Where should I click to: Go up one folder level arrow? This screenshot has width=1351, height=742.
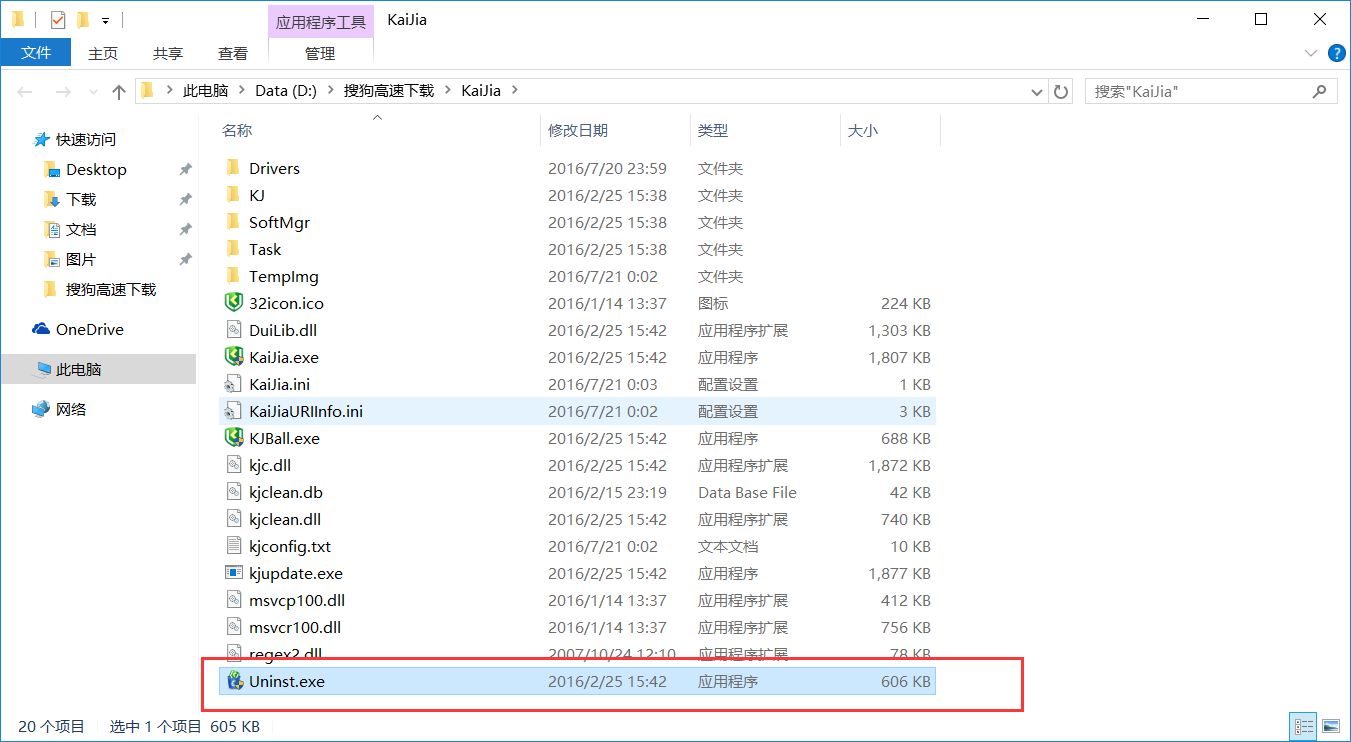tap(119, 91)
